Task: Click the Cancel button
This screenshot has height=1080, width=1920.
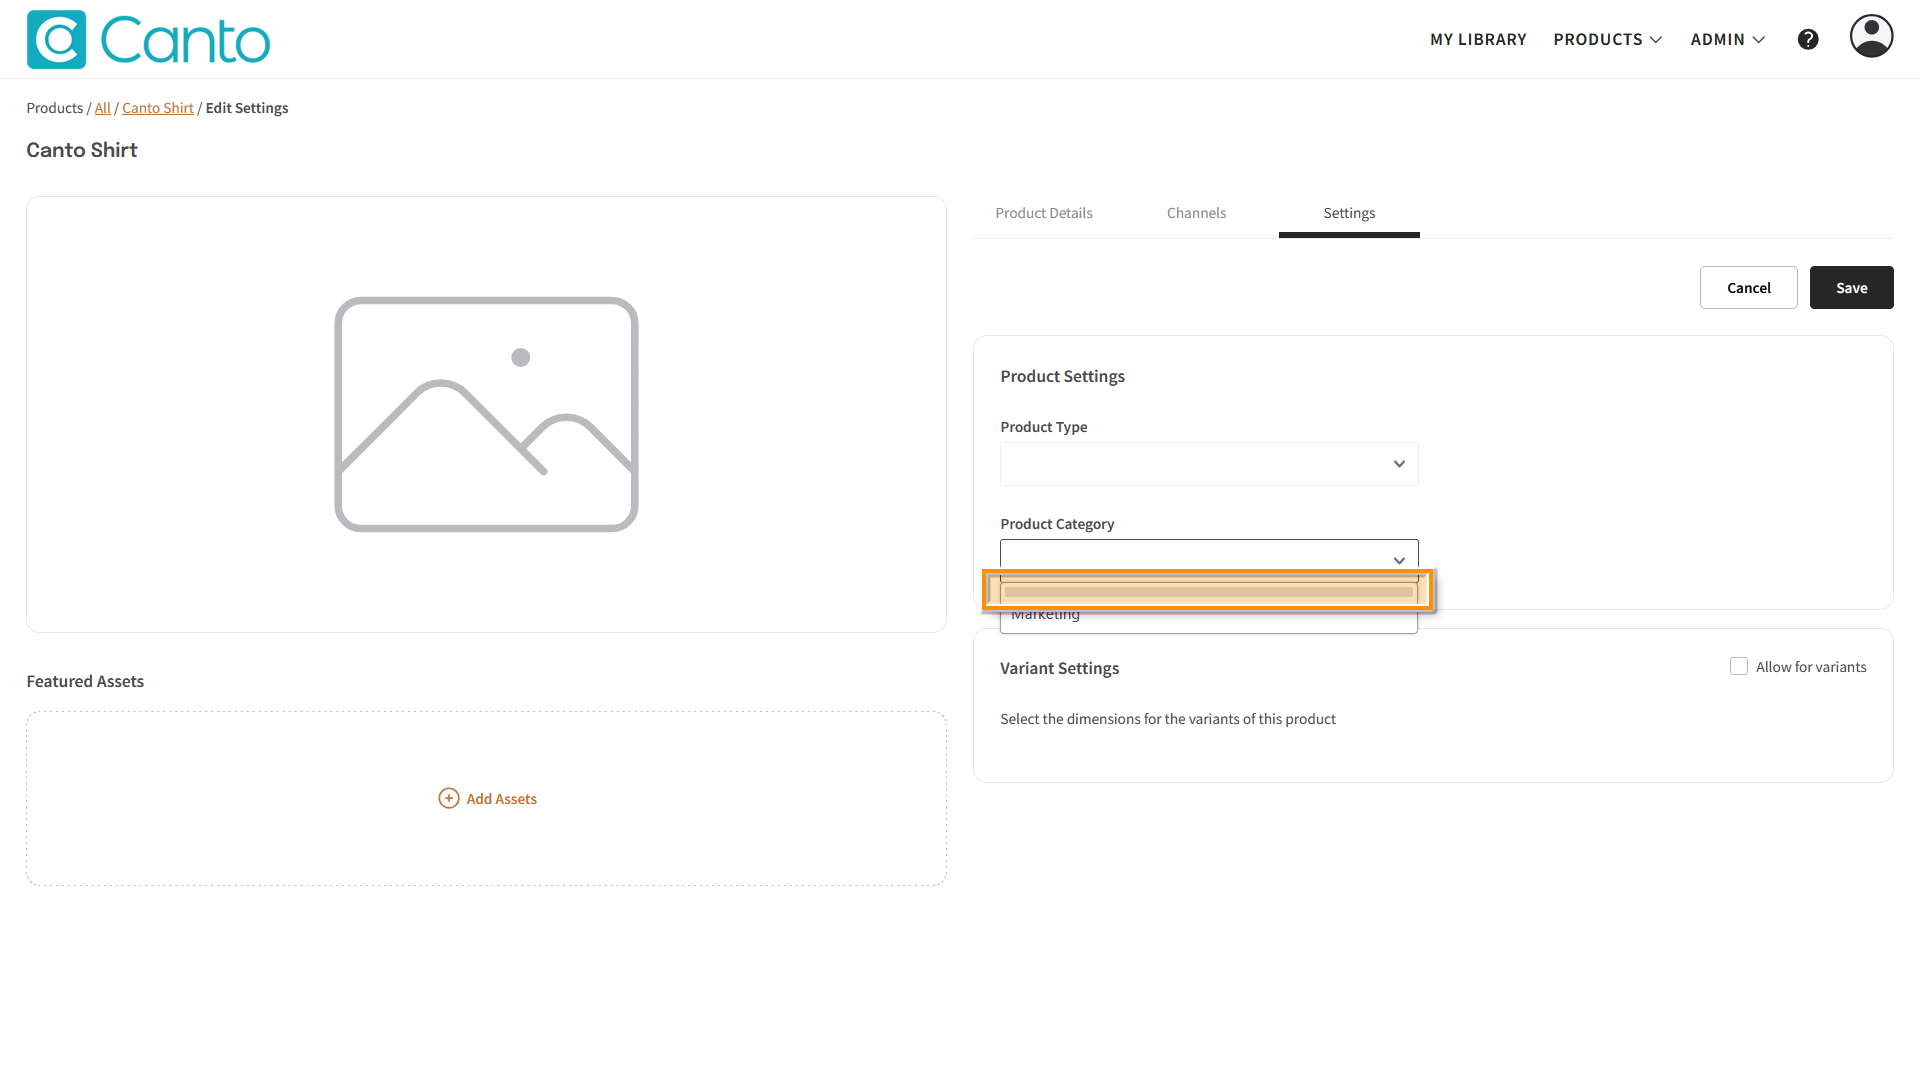Action: (1748, 288)
